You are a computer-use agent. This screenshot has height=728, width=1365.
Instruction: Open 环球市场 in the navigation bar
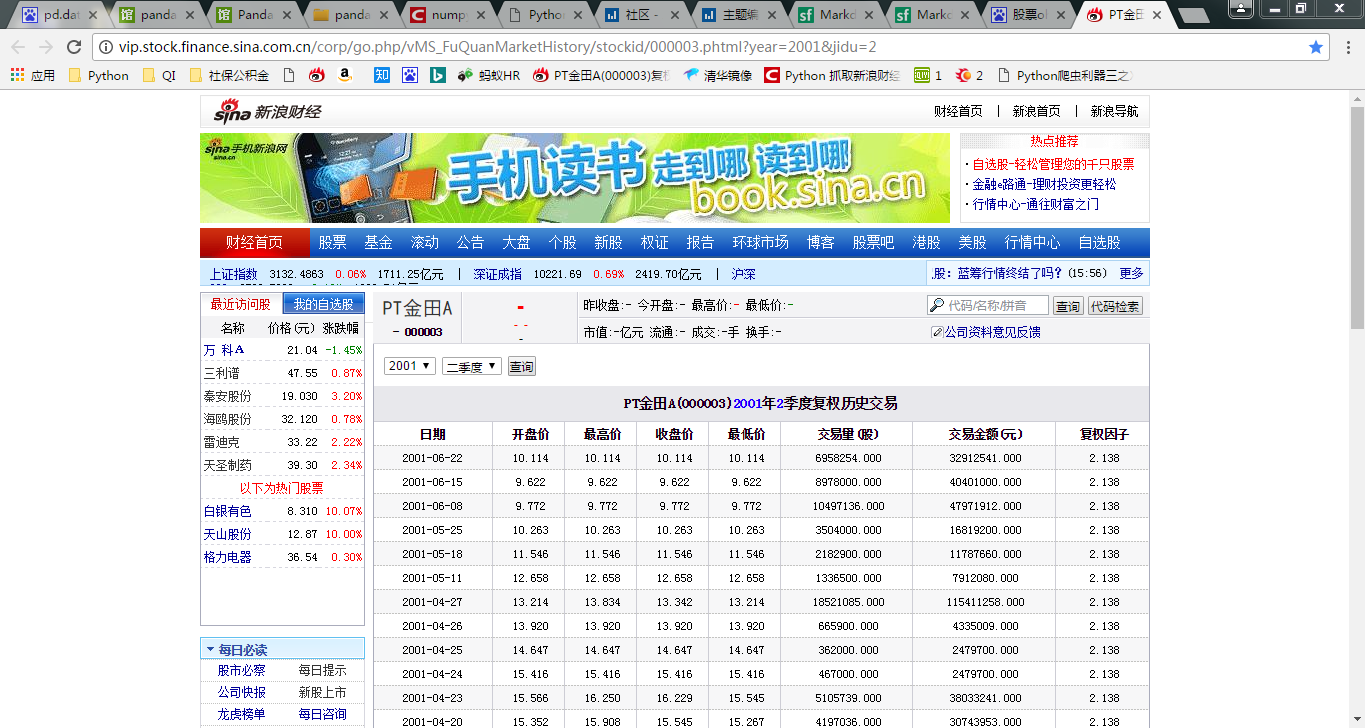760,242
